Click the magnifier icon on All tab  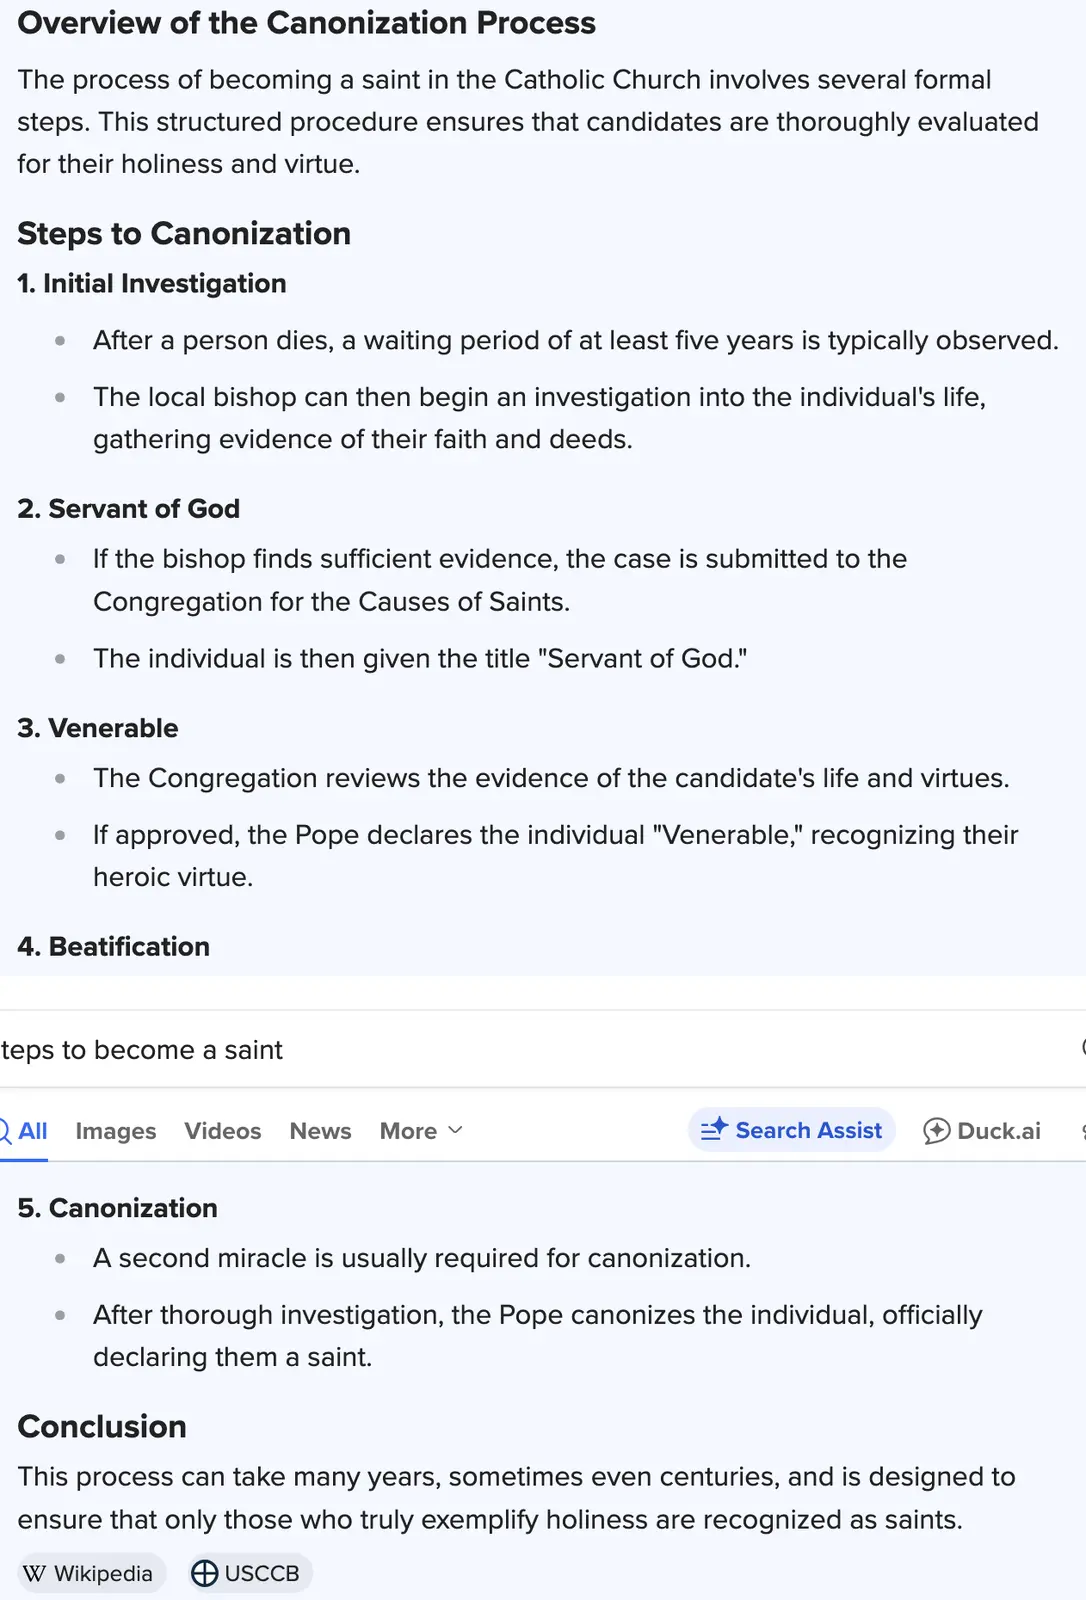(x=5, y=1131)
